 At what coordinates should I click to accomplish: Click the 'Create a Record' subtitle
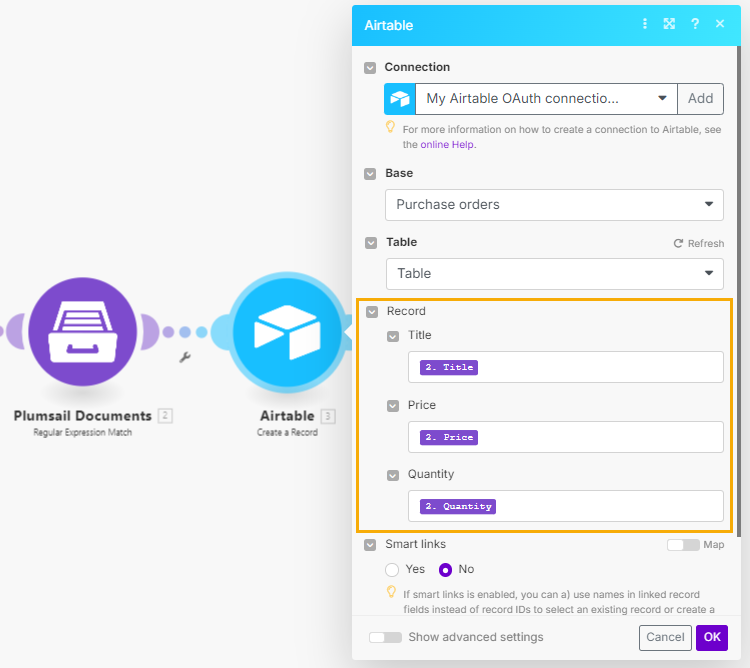287,432
